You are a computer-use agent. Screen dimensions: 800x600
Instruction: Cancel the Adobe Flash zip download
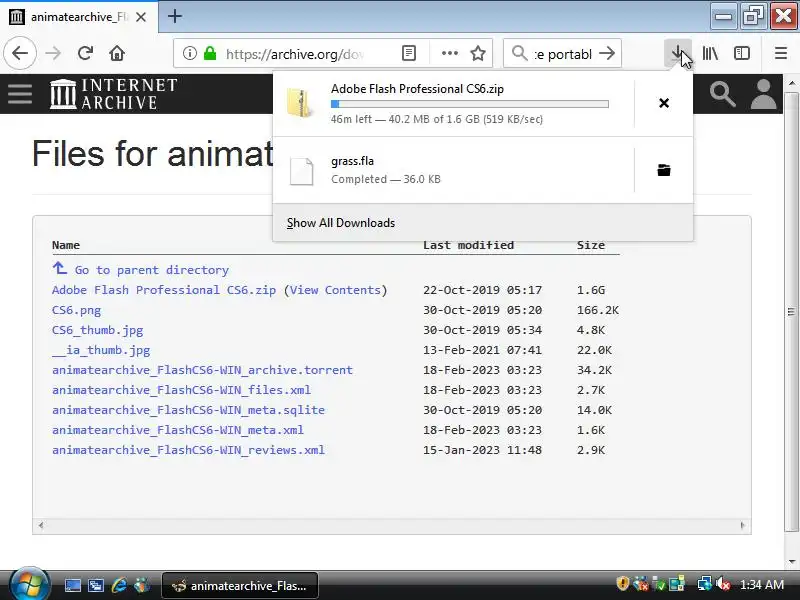pos(664,103)
